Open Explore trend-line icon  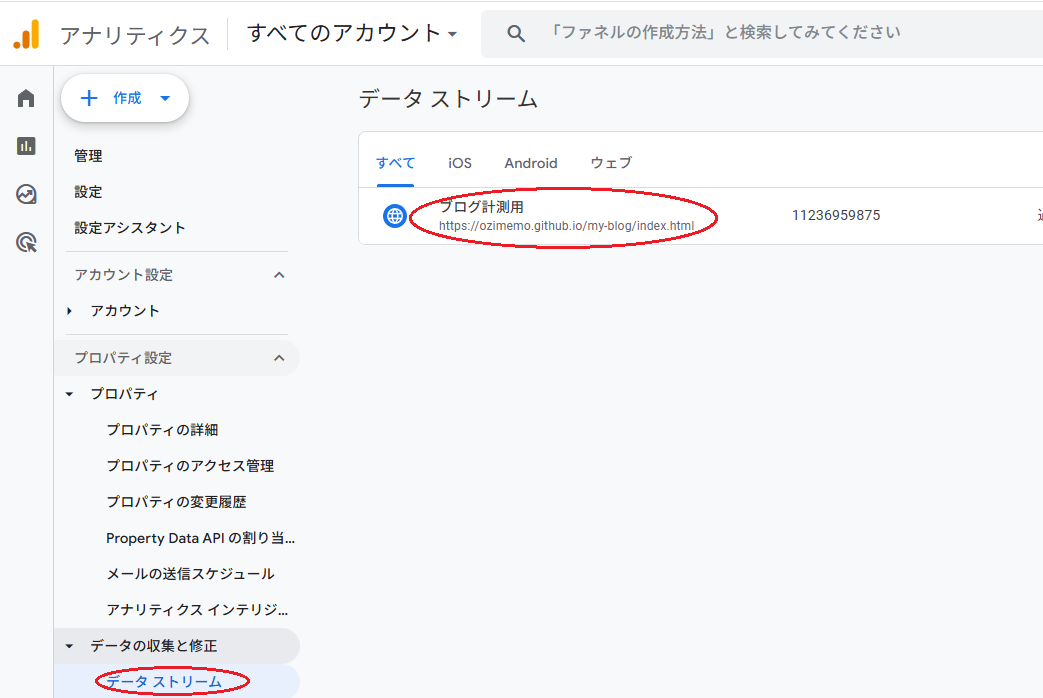click(26, 194)
